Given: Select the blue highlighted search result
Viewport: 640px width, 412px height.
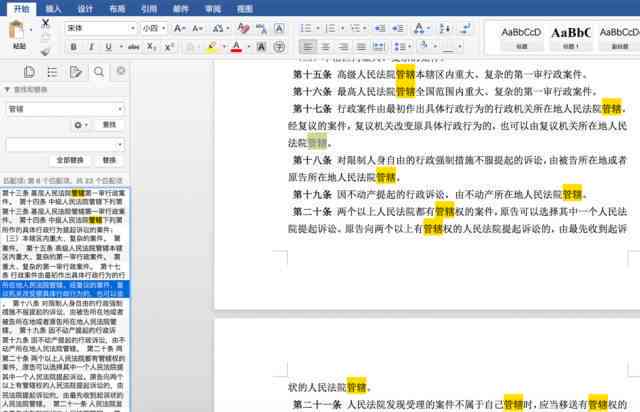Looking at the screenshot, I should click(65, 289).
